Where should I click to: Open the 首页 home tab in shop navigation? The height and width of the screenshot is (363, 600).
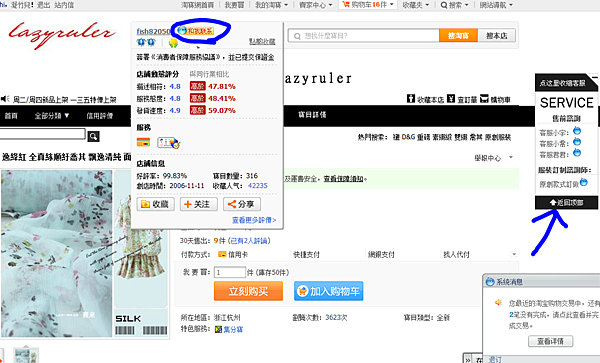tap(11, 116)
